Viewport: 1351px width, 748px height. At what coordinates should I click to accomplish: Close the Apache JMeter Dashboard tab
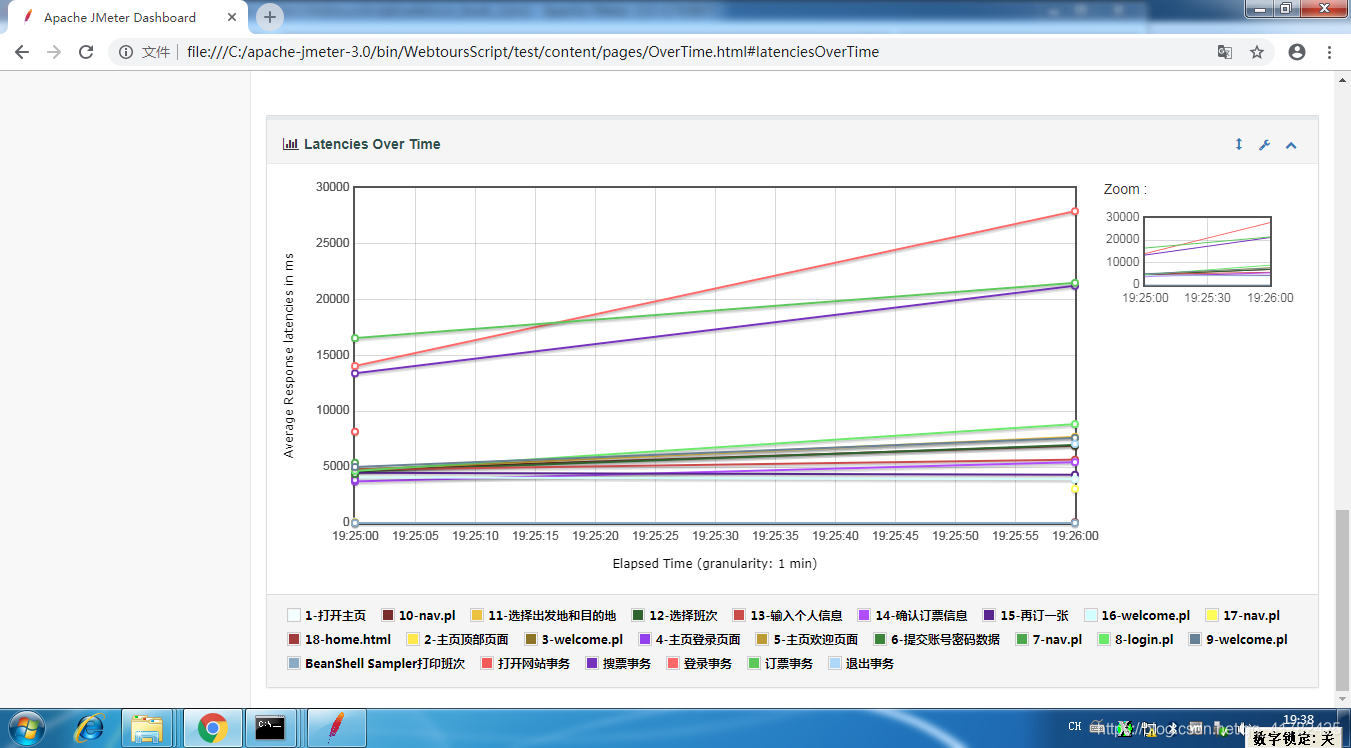(231, 17)
